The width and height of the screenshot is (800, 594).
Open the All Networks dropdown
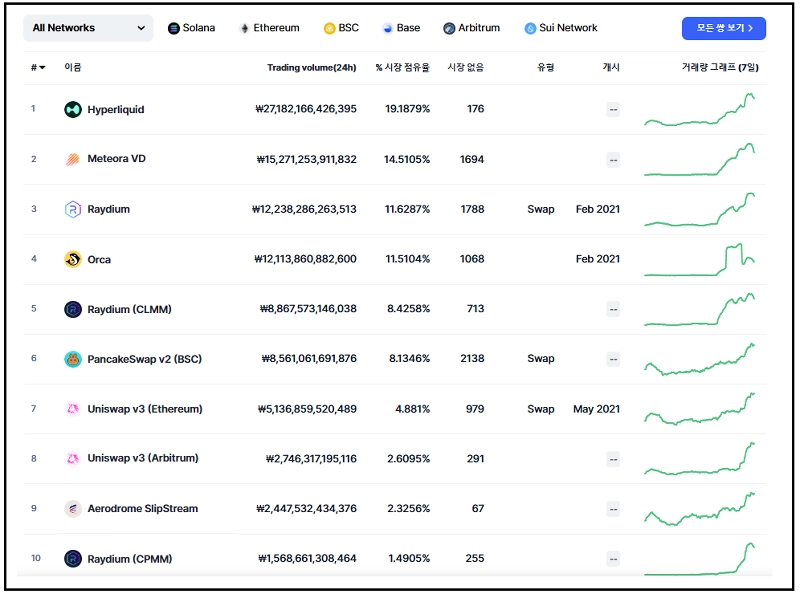click(88, 28)
